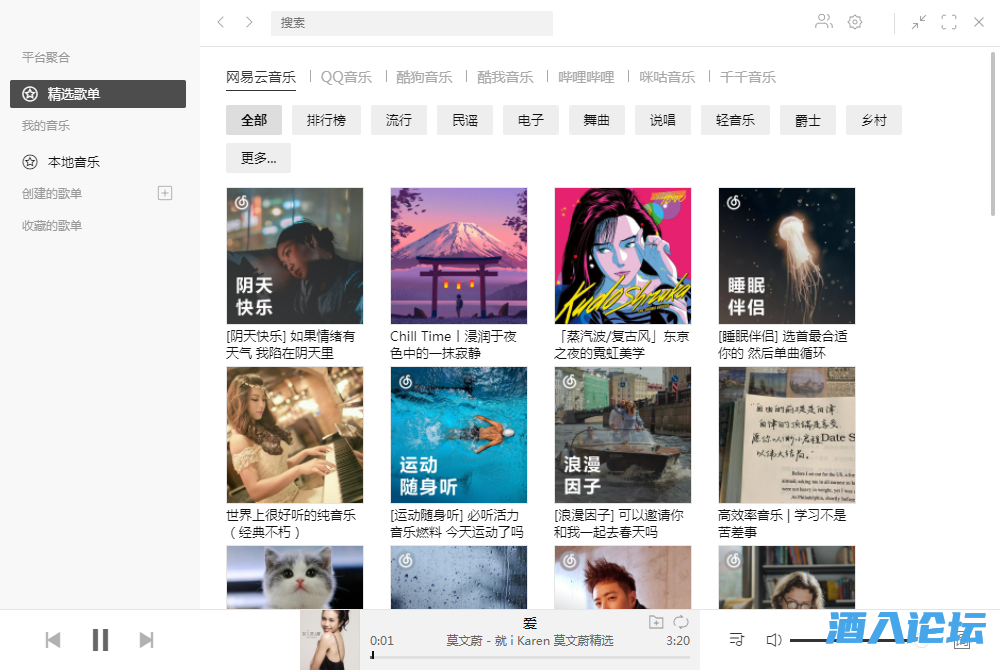The image size is (1000, 670).
Task: Switch to the 酷我音乐 tab
Action: [505, 77]
